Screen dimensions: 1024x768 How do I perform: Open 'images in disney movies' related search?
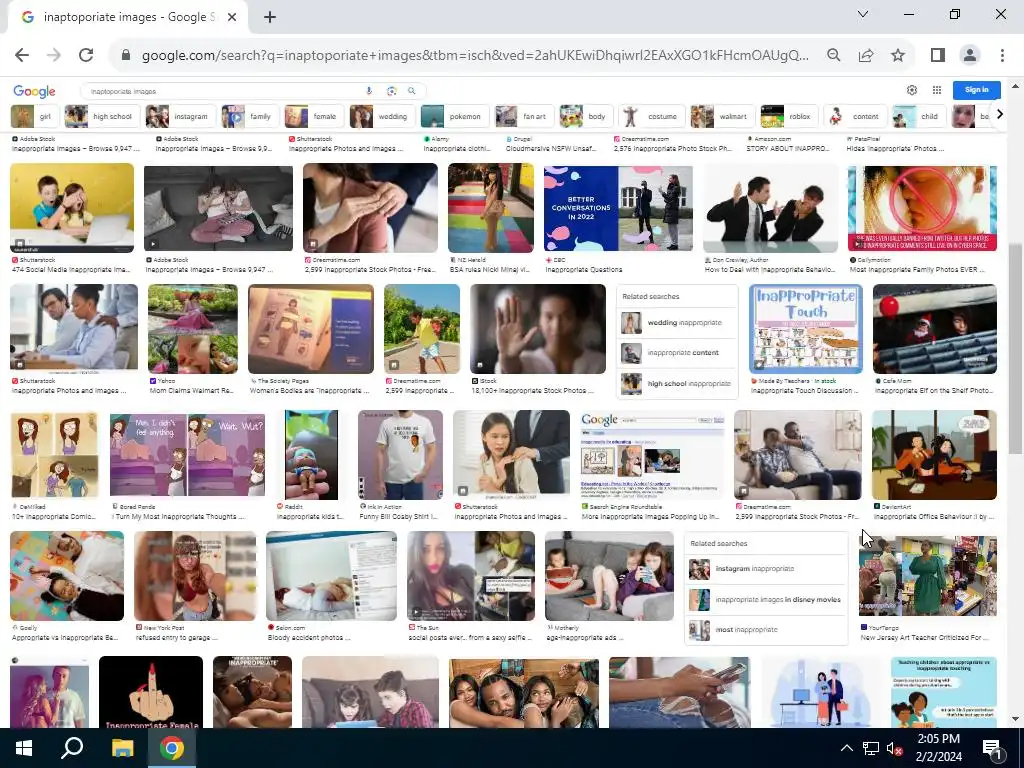click(x=765, y=600)
